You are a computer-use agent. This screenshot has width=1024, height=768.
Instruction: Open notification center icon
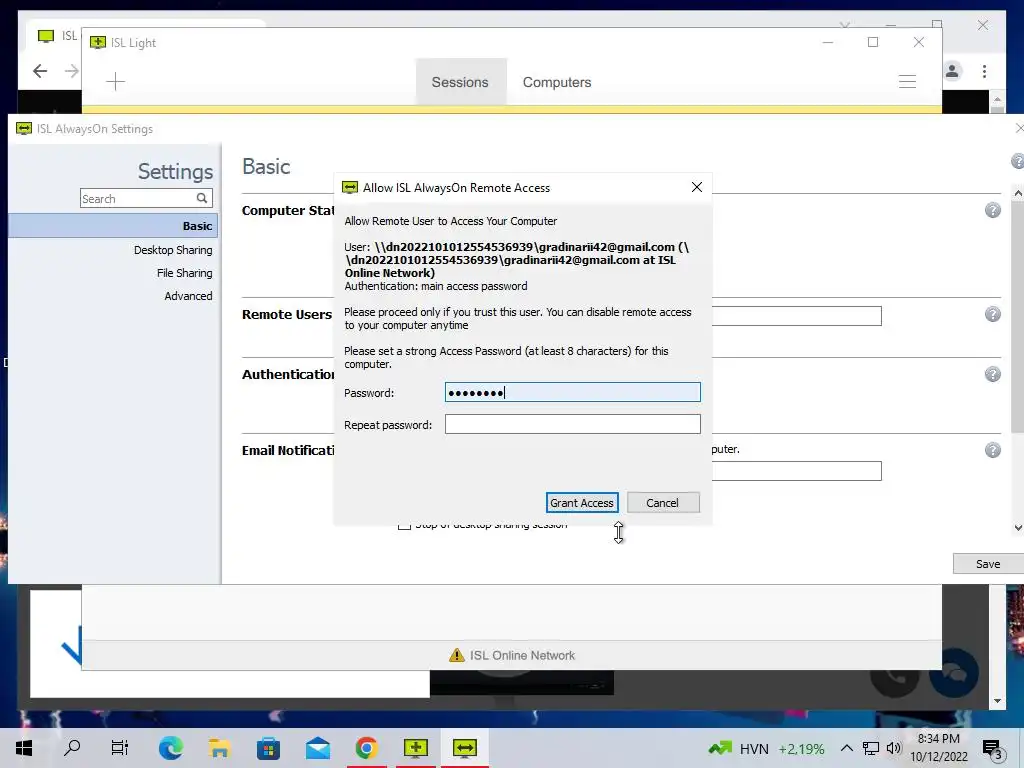tap(991, 749)
